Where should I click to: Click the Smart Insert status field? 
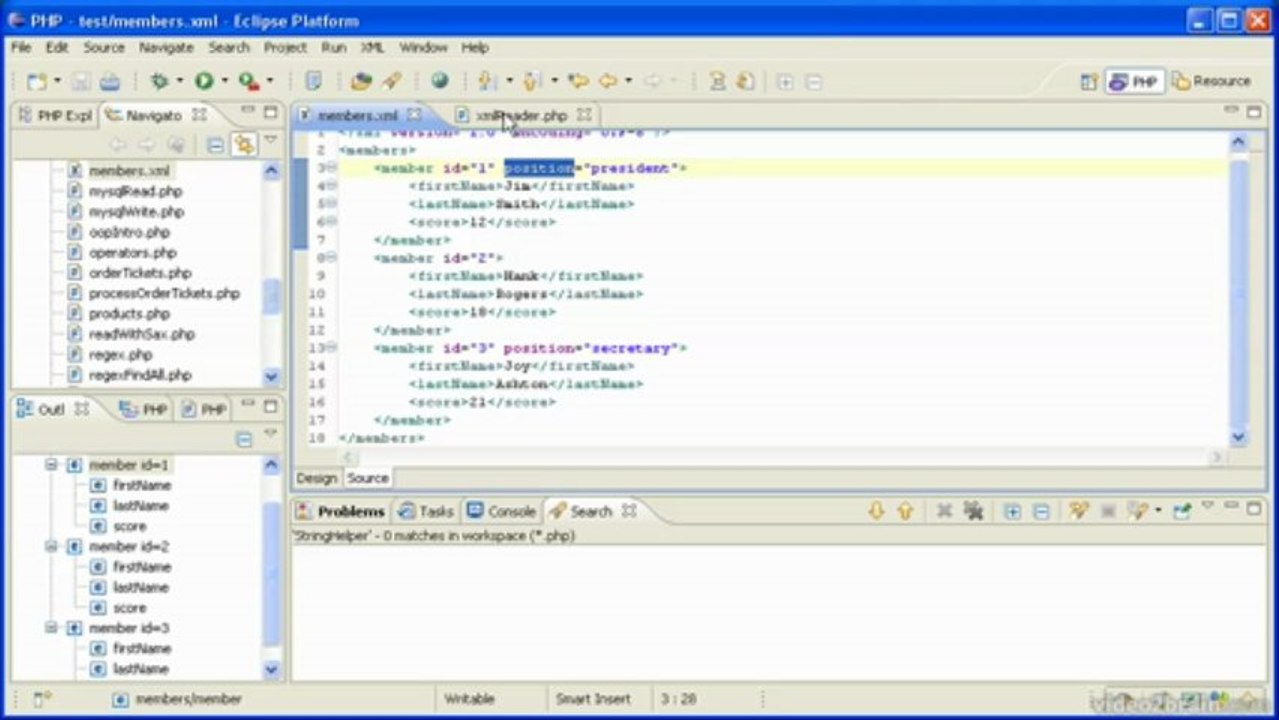(593, 699)
